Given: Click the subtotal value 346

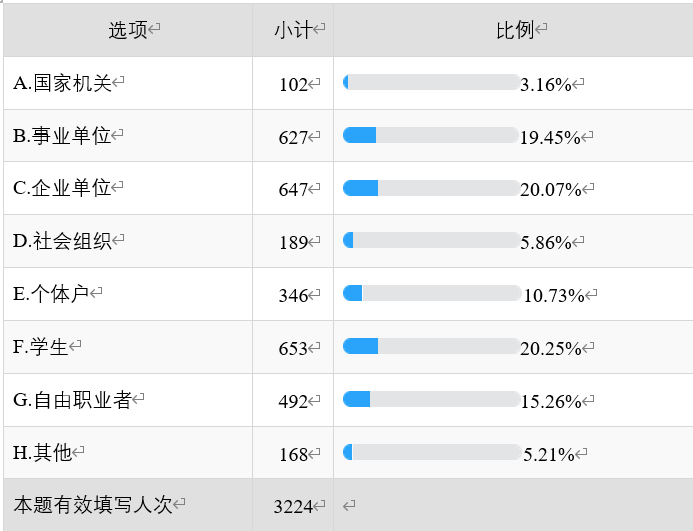Looking at the screenshot, I should point(293,295).
